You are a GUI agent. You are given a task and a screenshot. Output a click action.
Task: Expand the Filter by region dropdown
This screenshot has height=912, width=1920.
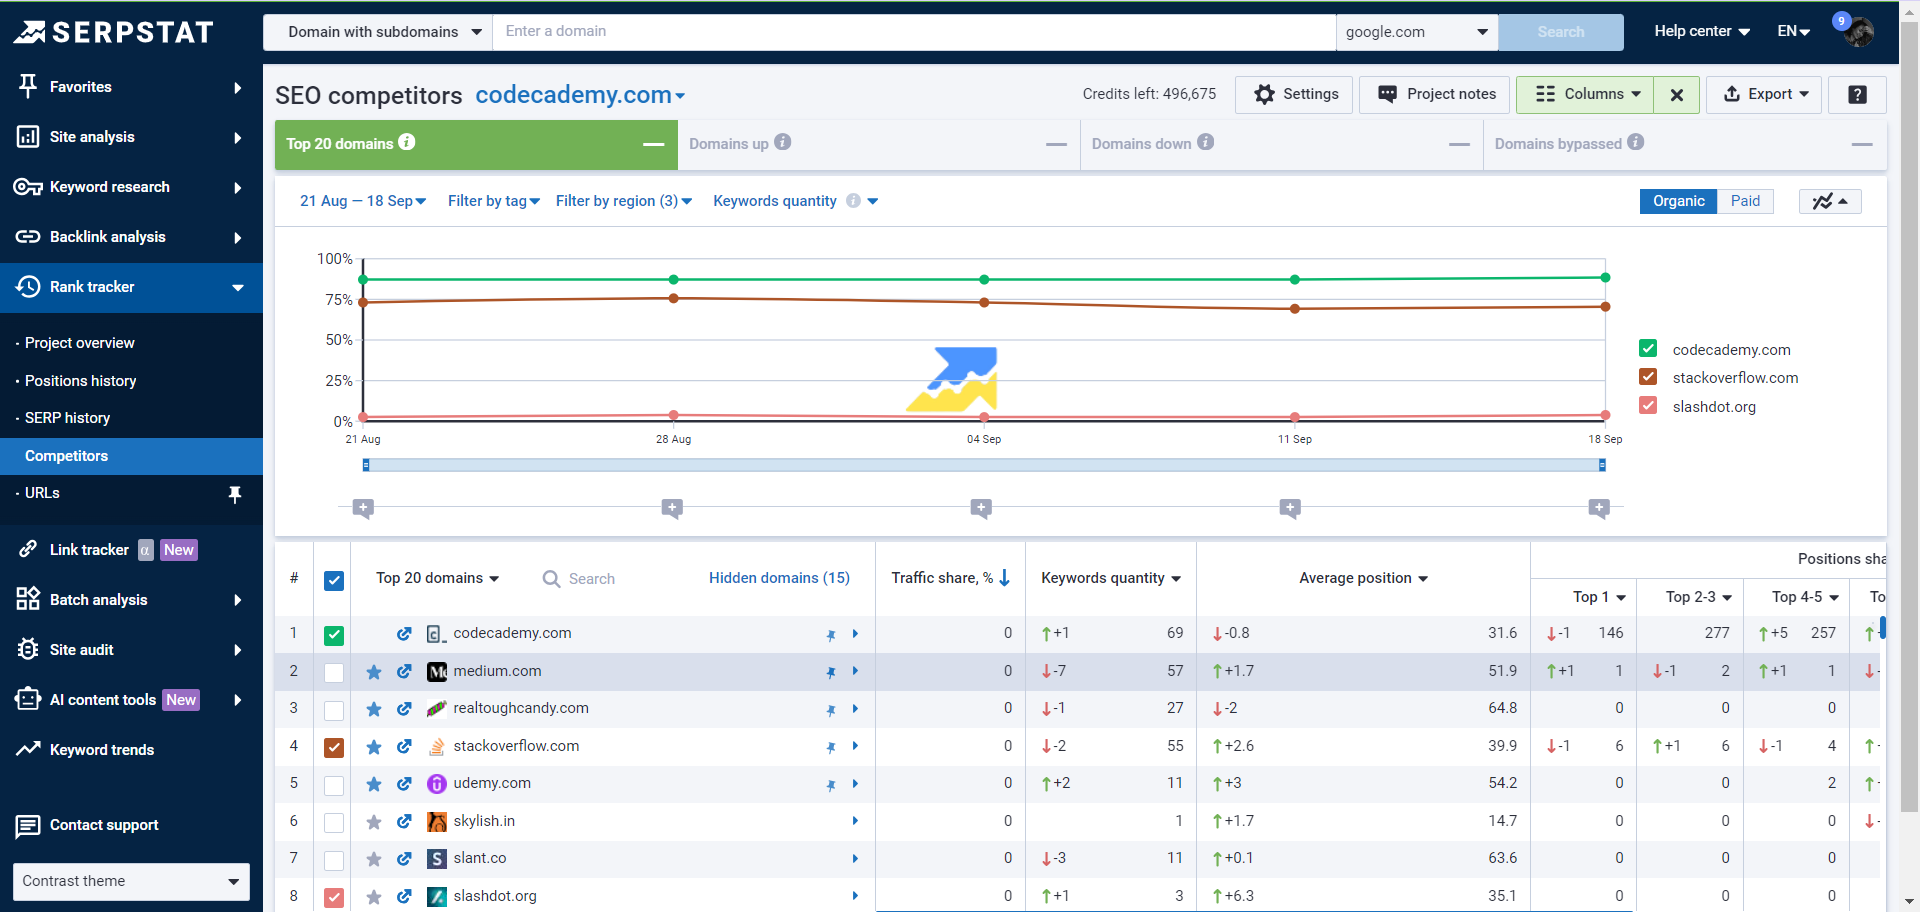pos(622,201)
